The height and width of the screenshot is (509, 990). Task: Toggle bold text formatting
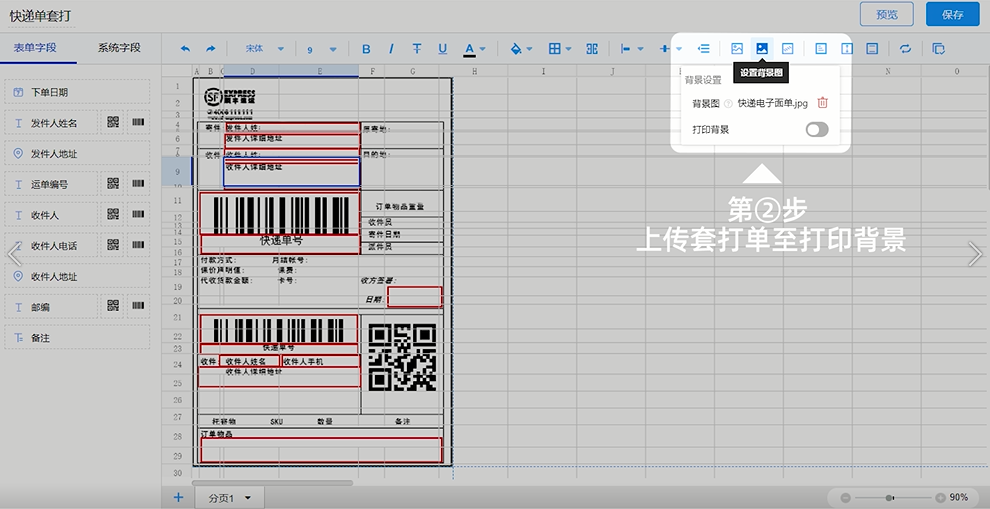pos(366,48)
